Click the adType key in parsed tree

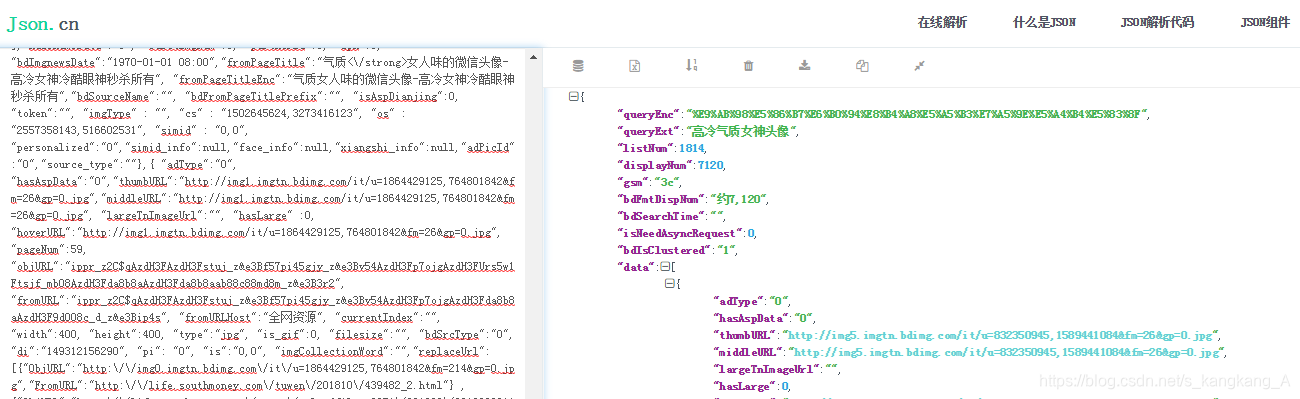pos(738,301)
